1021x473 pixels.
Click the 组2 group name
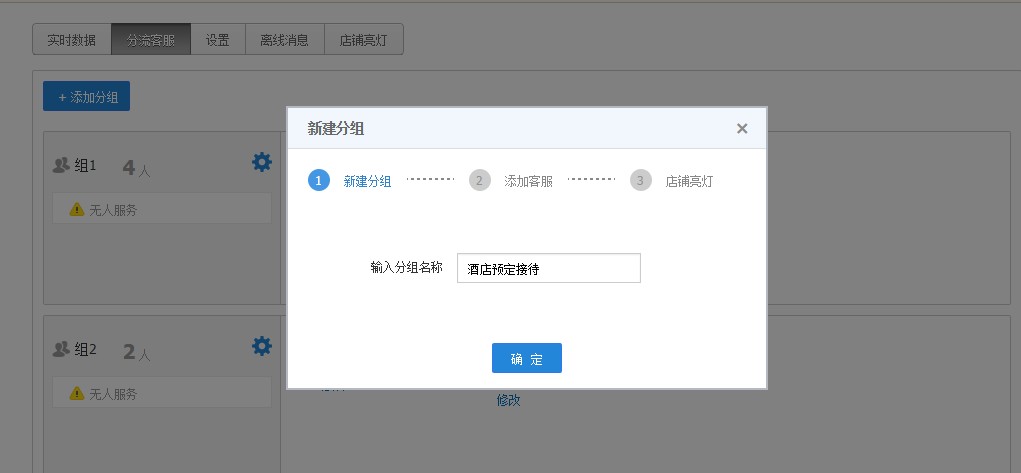[x=85, y=350]
